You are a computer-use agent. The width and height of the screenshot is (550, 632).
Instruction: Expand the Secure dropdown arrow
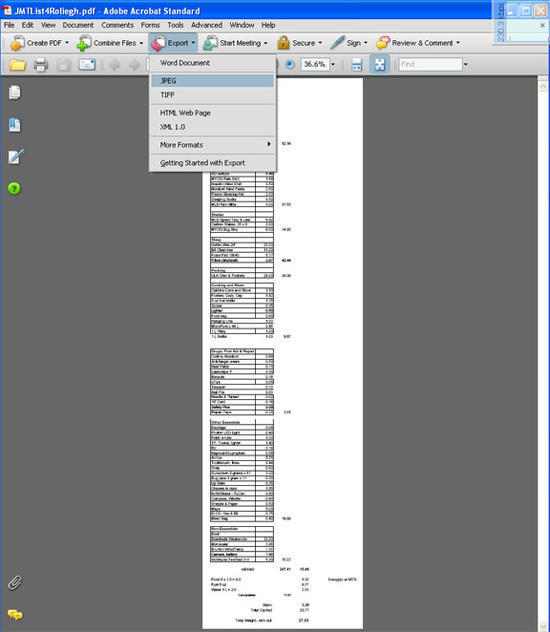320,43
